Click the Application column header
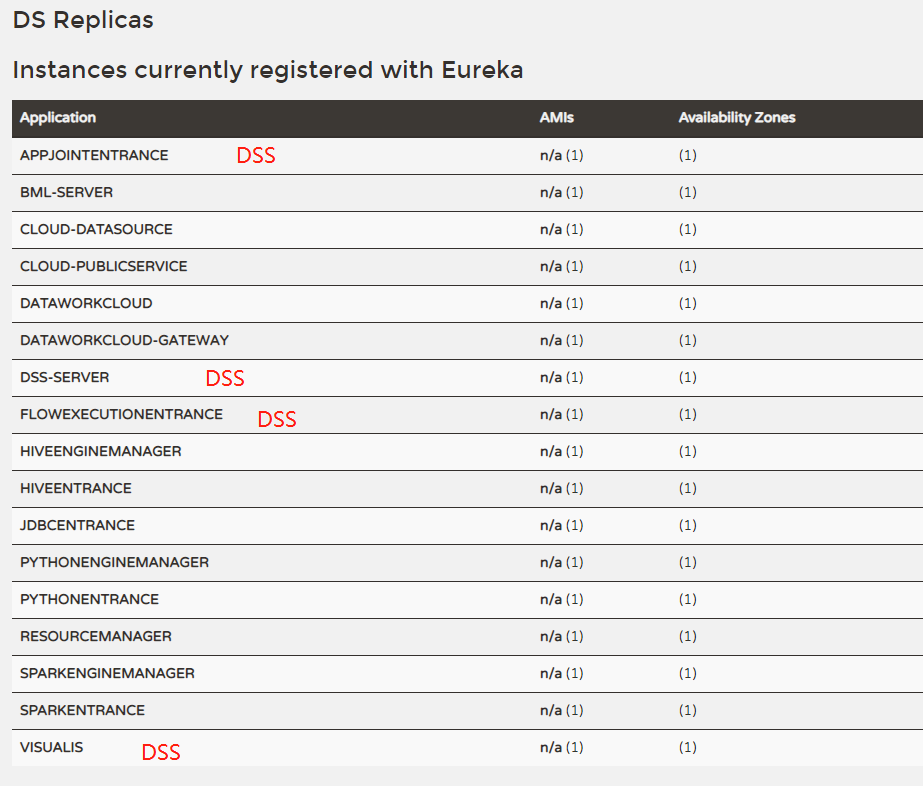The width and height of the screenshot is (923, 786). click(58, 117)
